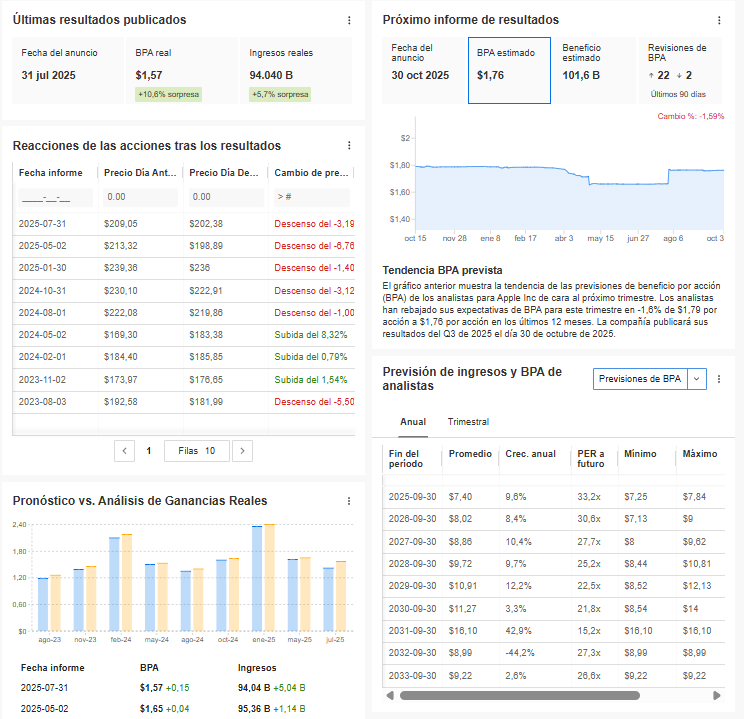
Task: Open the kebab menu for Reacciones de las acciones
Action: pyautogui.click(x=348, y=146)
